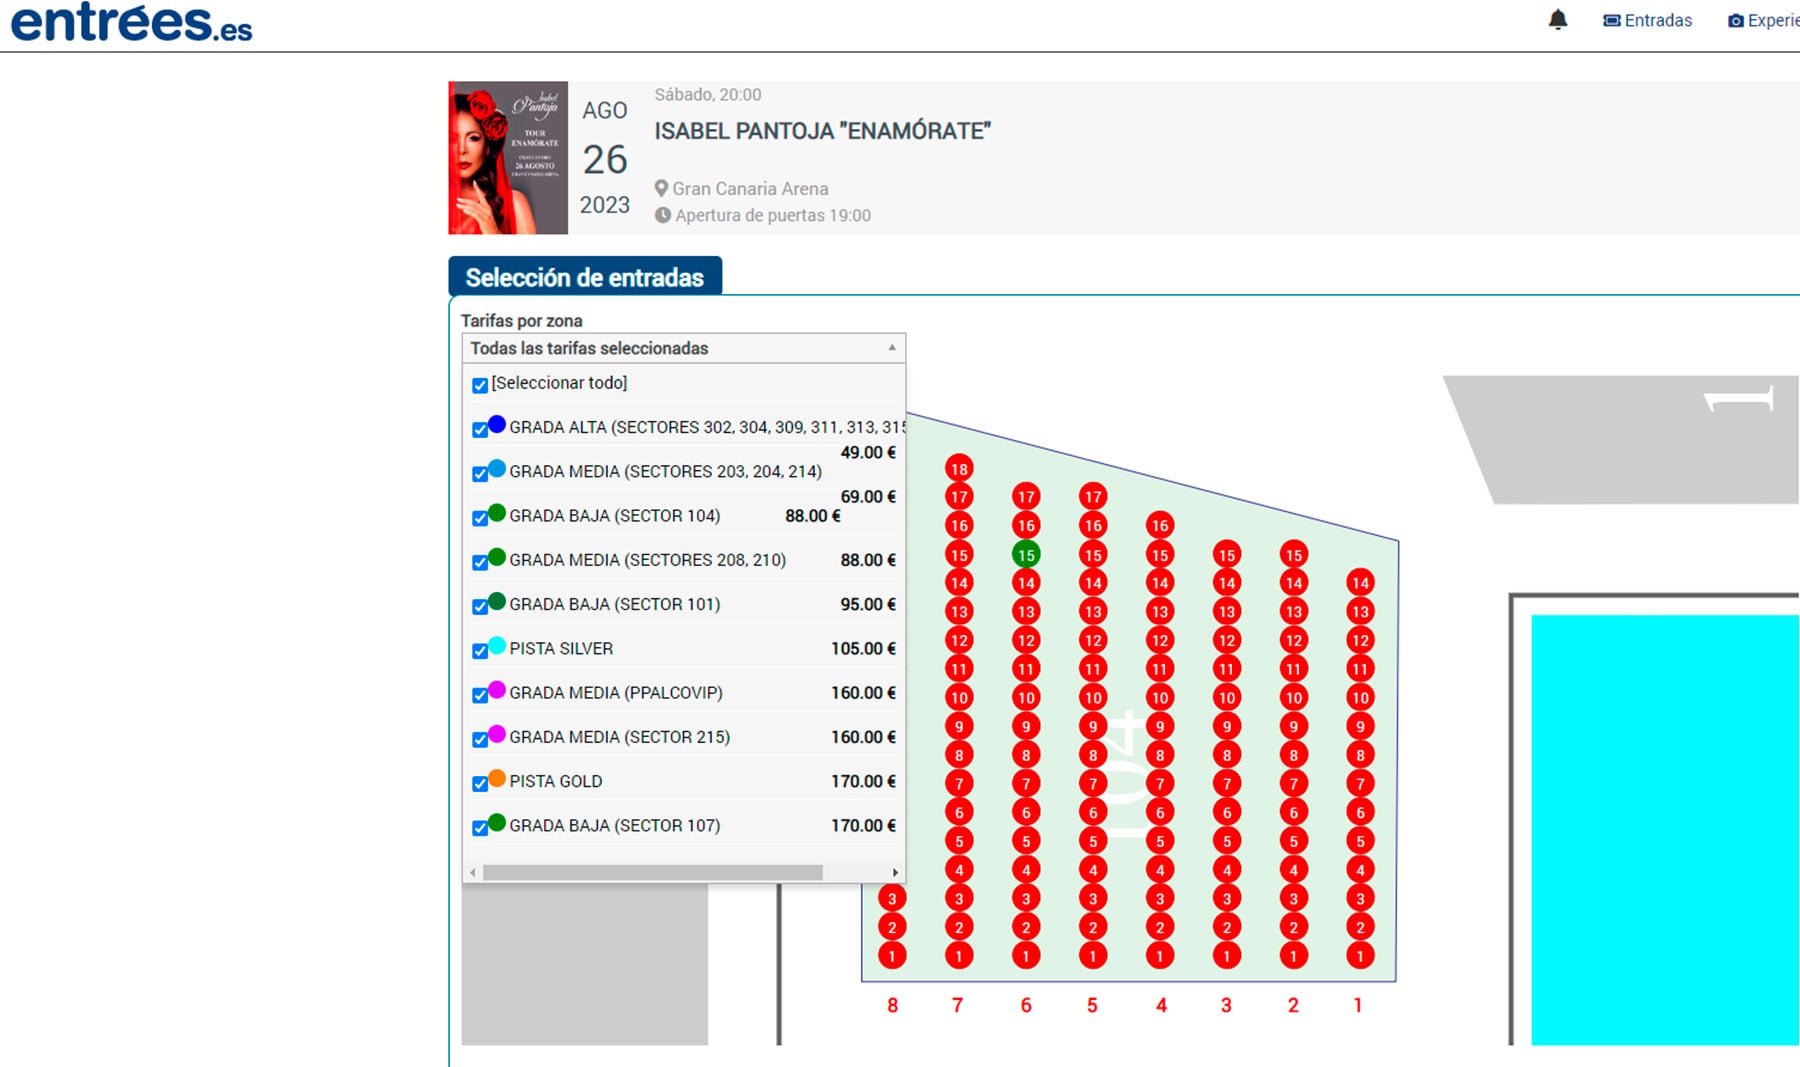Click seat 12 in row 2
Viewport: 1800px width, 1067px height.
pyautogui.click(x=1294, y=640)
